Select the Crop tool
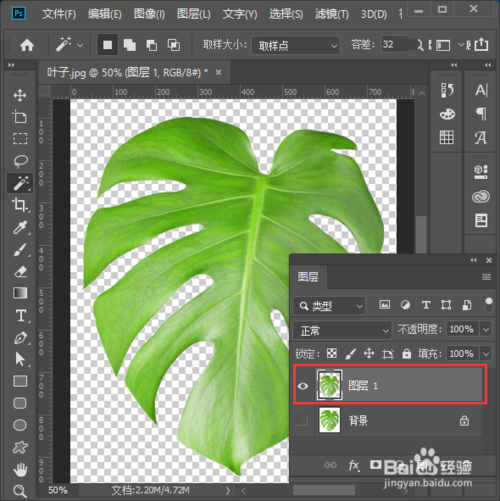Screen dimensions: 500x501 coord(20,205)
